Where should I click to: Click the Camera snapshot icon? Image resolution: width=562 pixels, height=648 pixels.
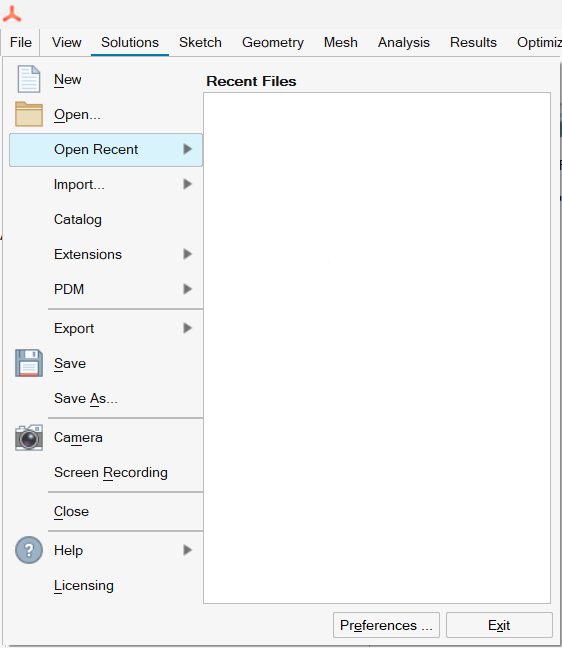29,437
